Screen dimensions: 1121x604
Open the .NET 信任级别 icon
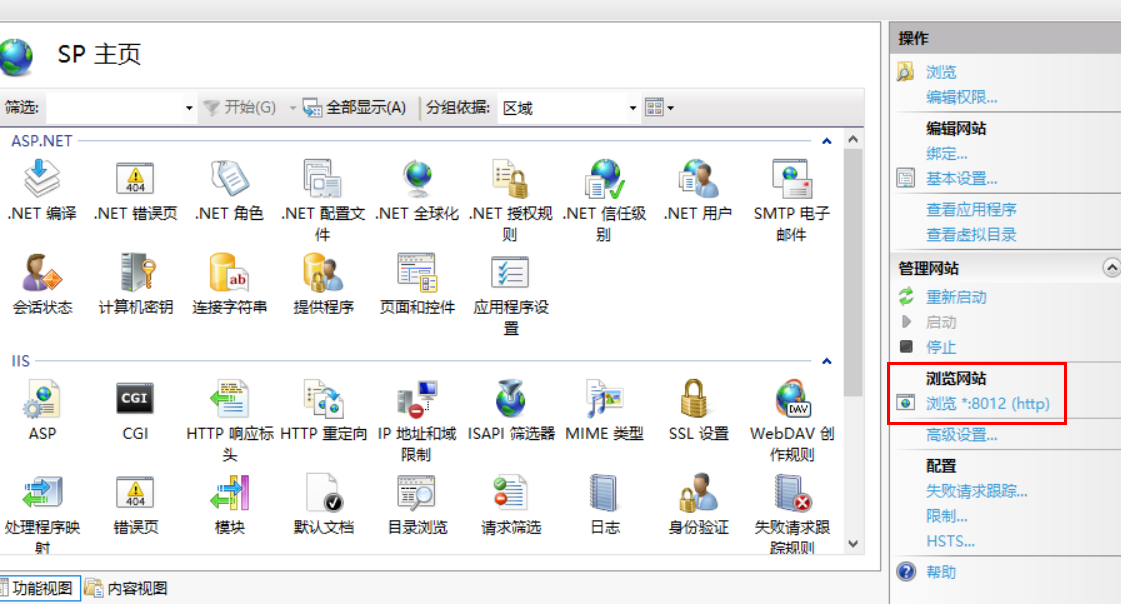[x=604, y=179]
